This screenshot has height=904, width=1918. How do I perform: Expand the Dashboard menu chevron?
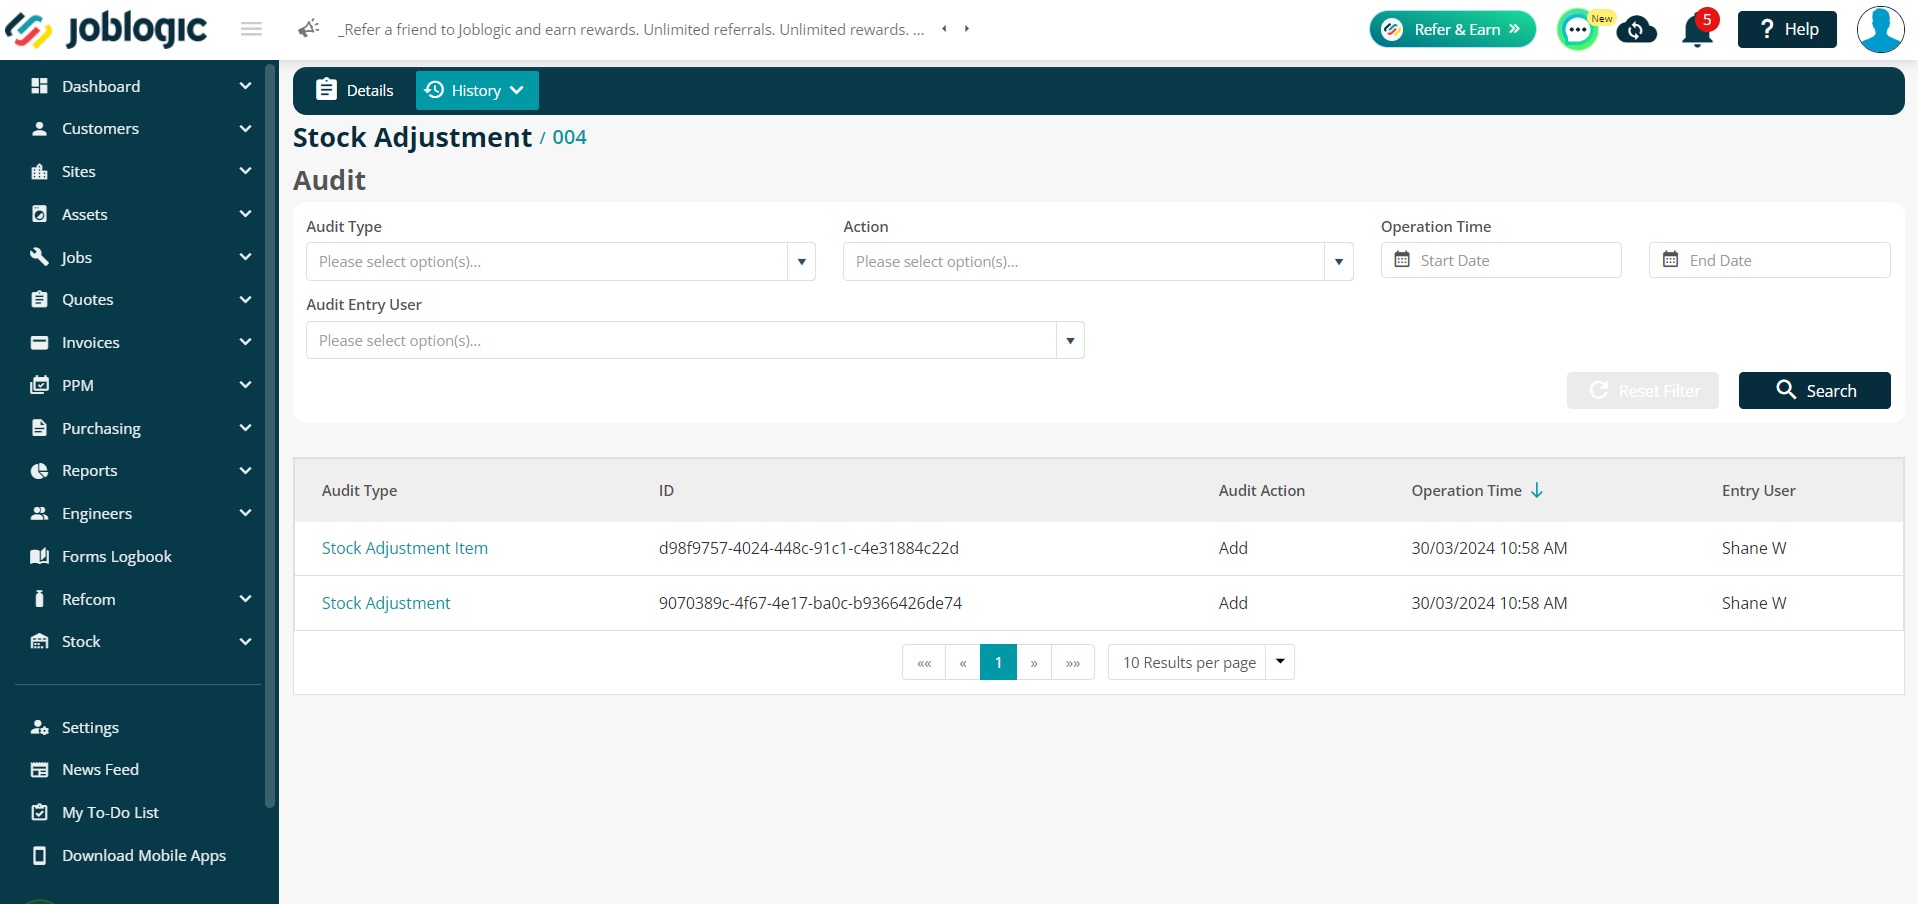click(x=245, y=86)
